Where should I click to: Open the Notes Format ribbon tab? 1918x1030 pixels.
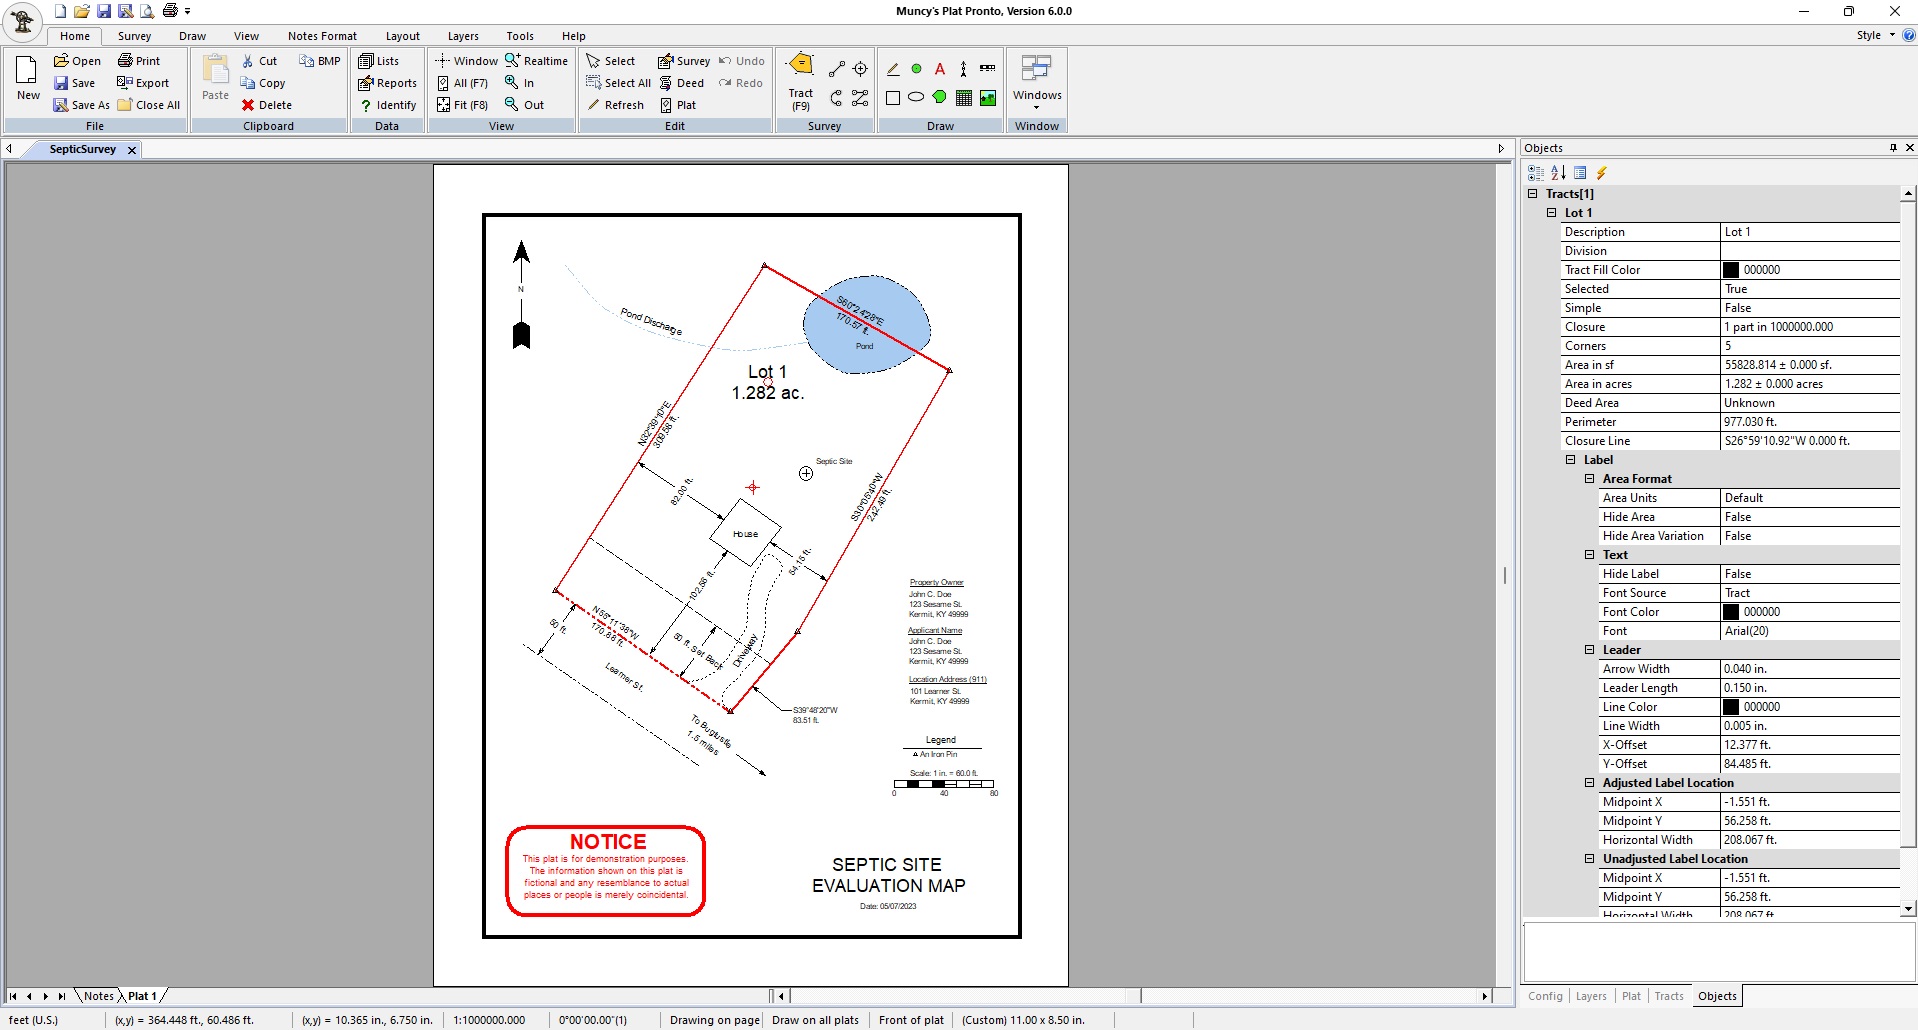point(322,36)
